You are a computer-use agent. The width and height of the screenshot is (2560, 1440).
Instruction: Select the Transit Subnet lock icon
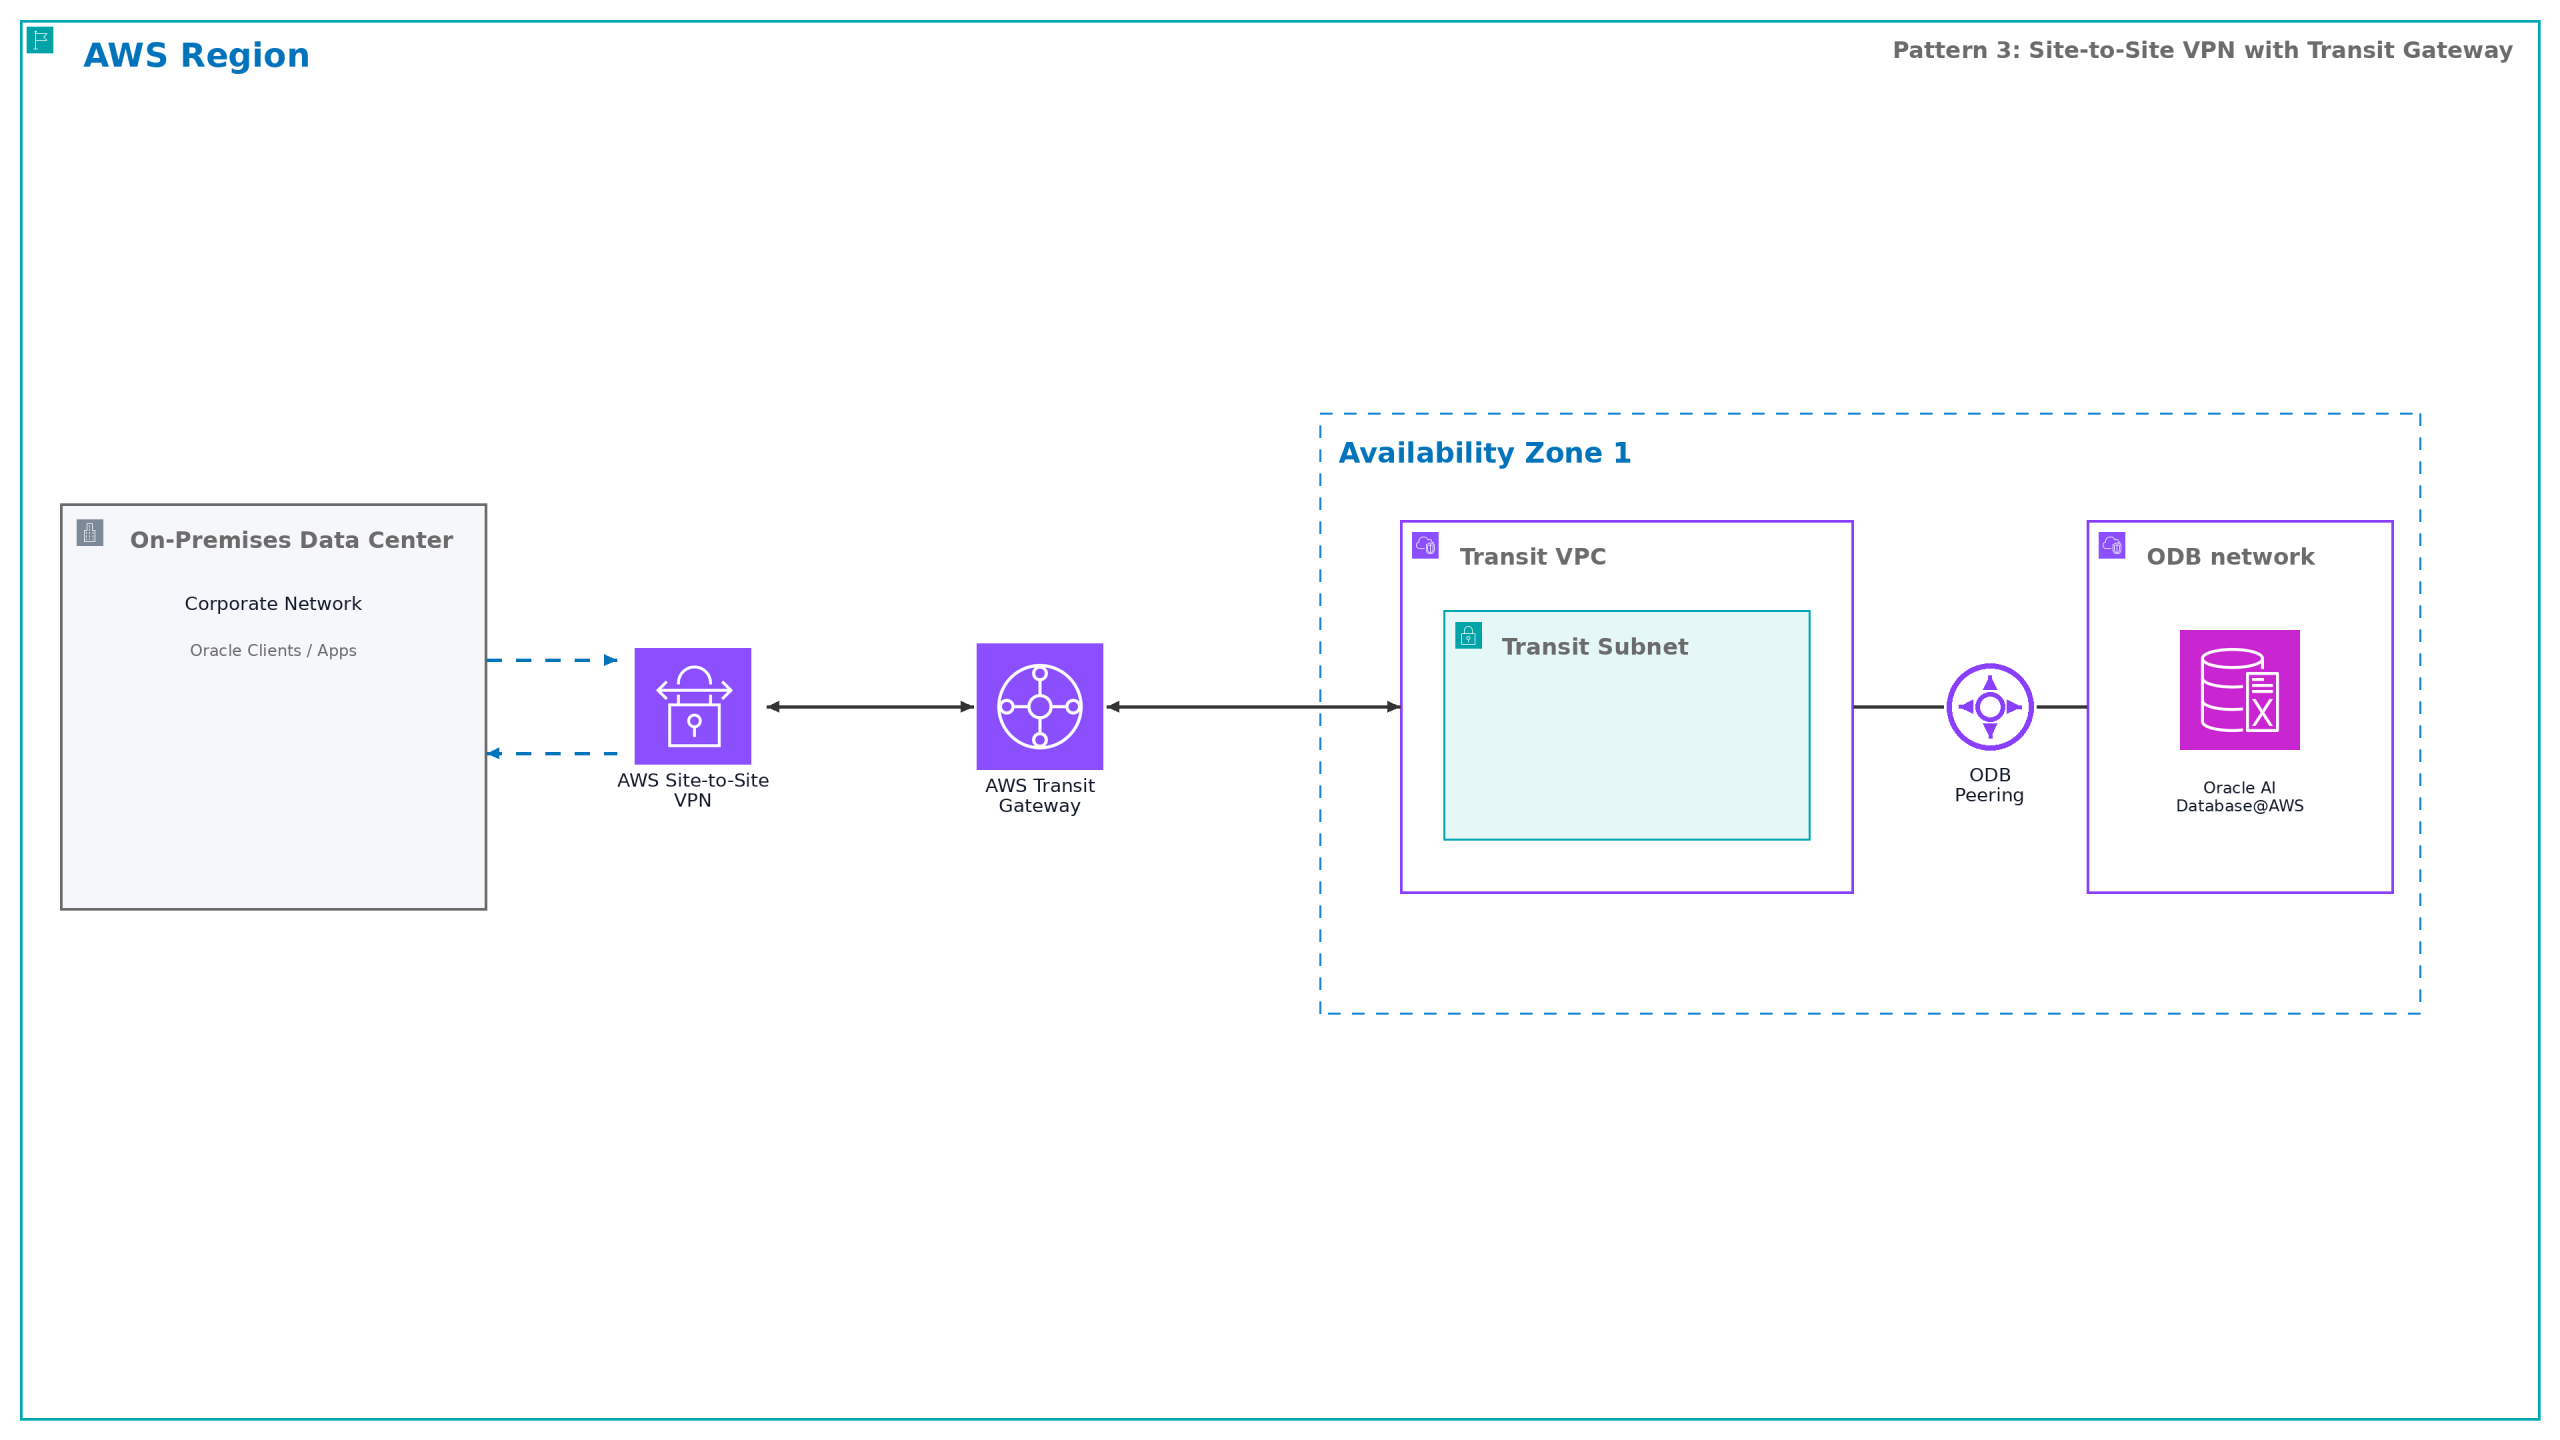point(1468,635)
